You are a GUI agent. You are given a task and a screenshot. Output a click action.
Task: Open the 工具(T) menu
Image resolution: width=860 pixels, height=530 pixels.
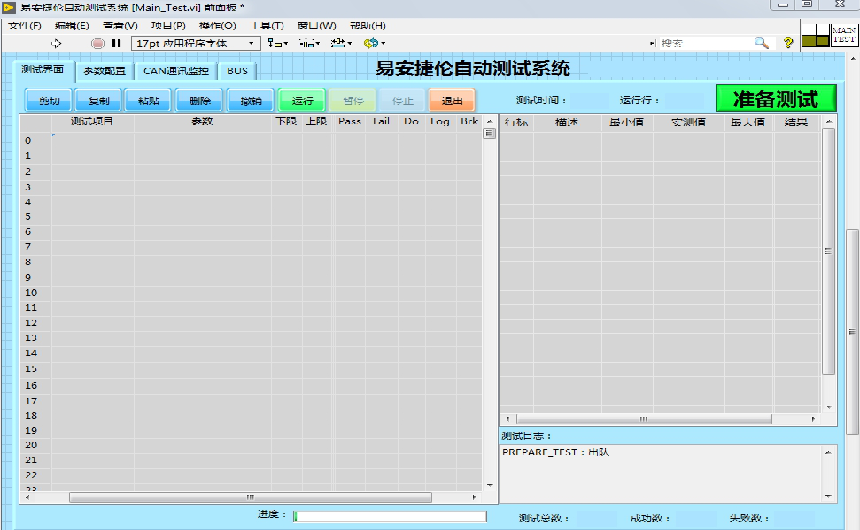click(x=268, y=26)
